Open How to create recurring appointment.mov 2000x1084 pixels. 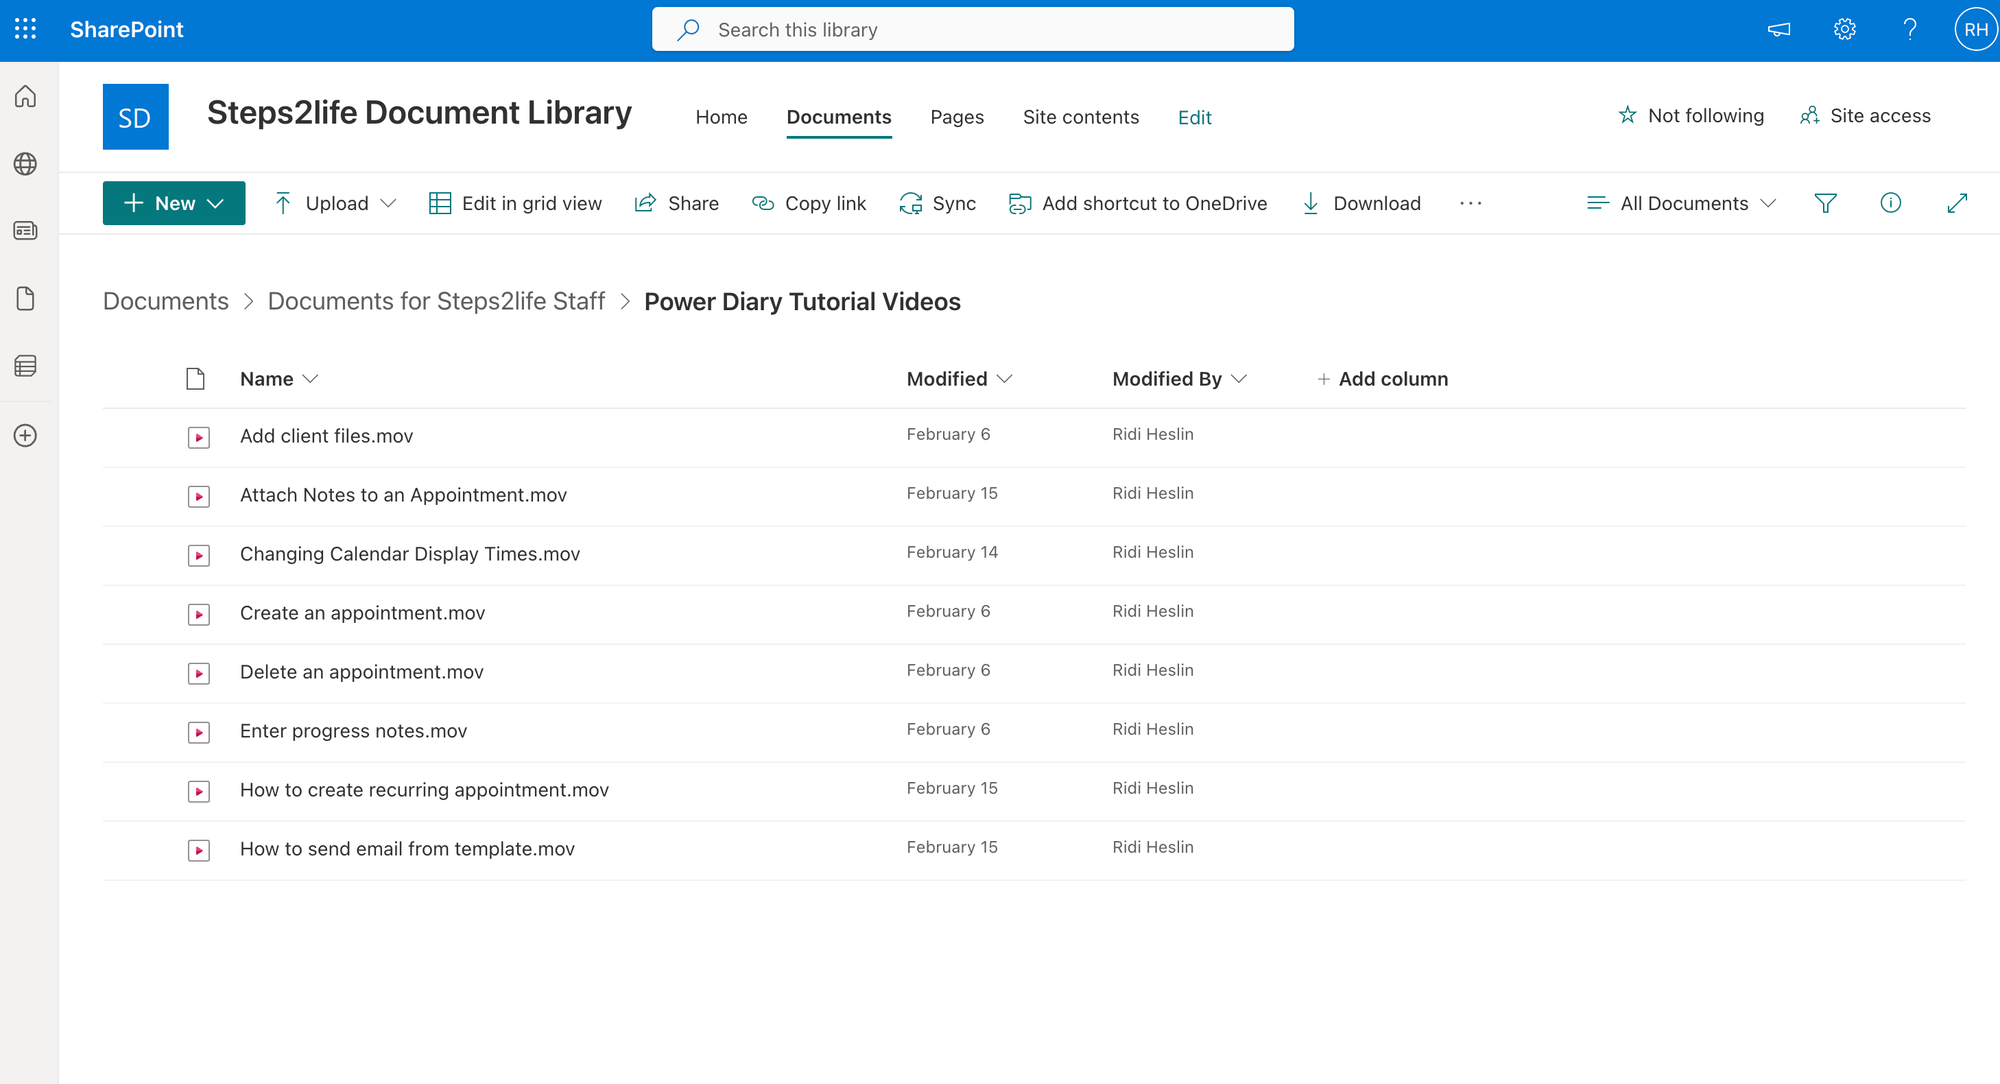click(424, 790)
